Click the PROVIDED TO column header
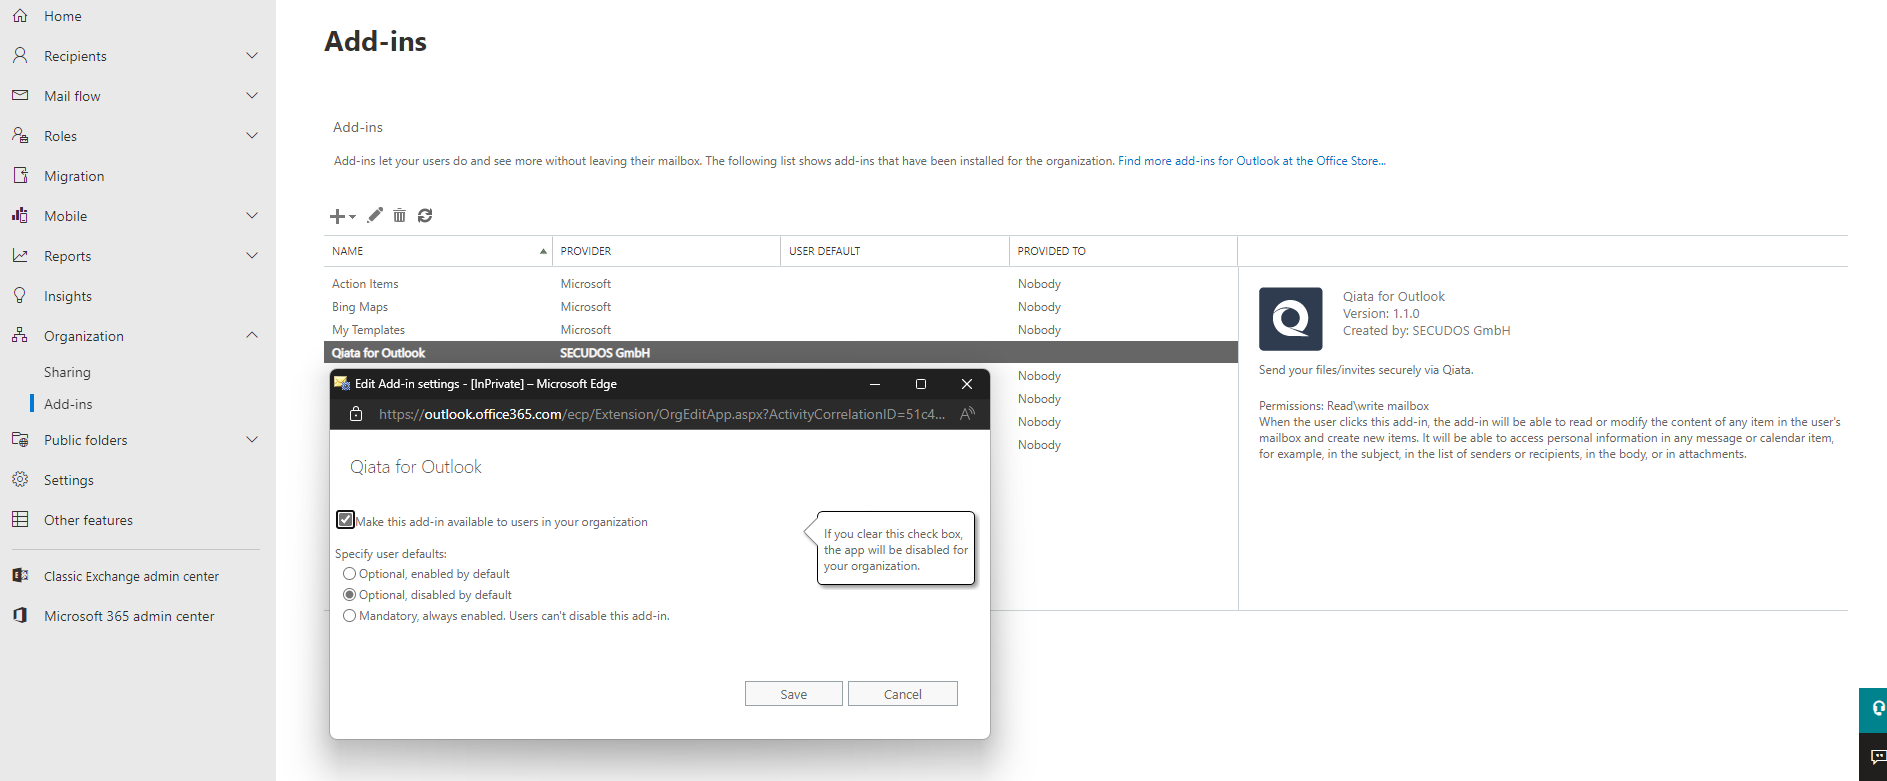The height and width of the screenshot is (781, 1887). [1123, 251]
